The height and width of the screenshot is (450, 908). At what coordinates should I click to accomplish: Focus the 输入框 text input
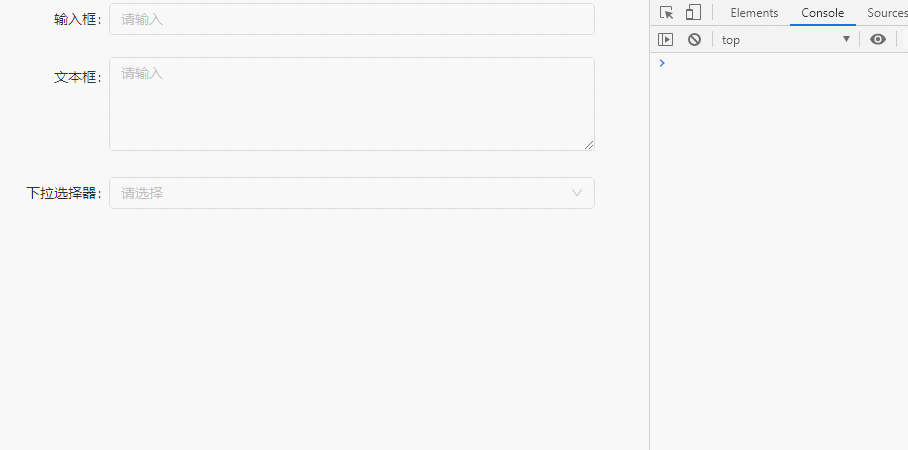pos(352,19)
